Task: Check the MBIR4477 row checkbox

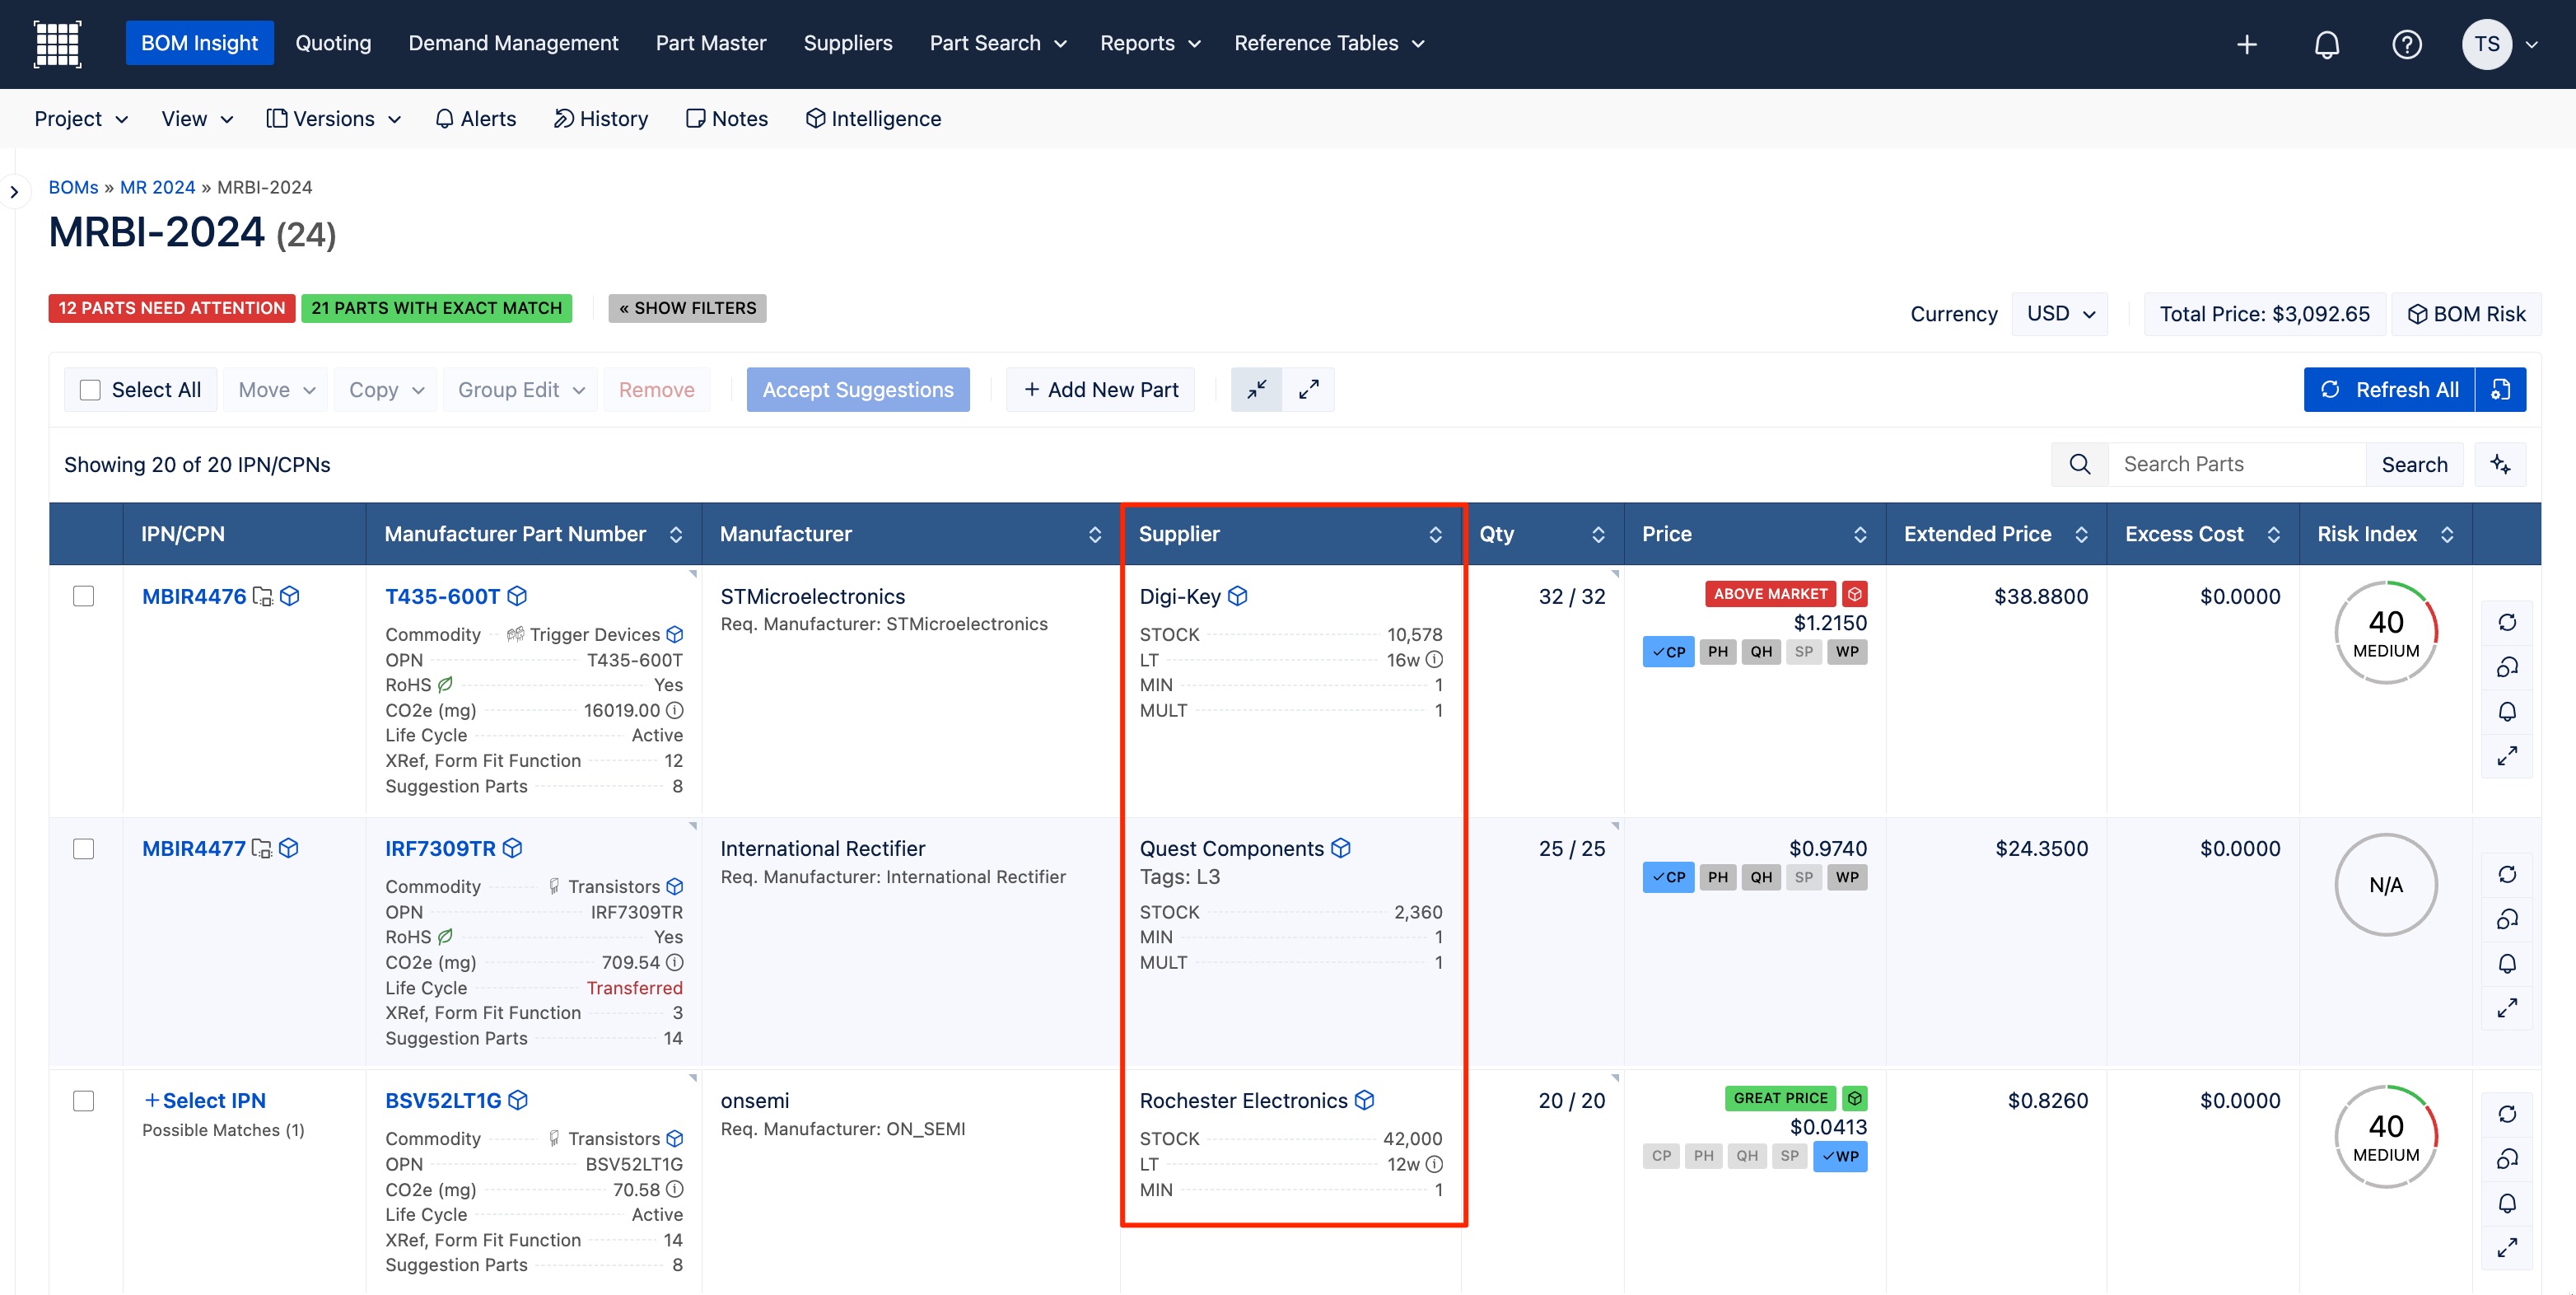Action: point(84,849)
